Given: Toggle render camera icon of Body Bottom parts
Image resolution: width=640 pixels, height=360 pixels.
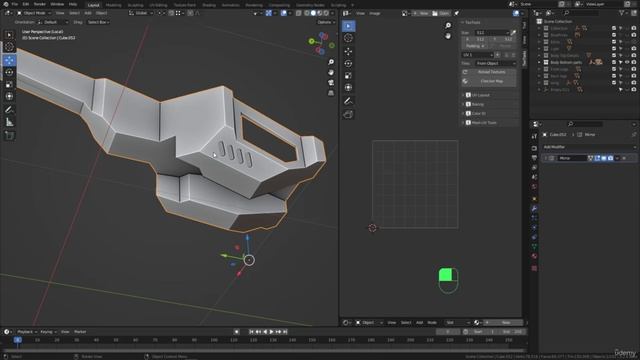Looking at the screenshot, I should (x=634, y=62).
